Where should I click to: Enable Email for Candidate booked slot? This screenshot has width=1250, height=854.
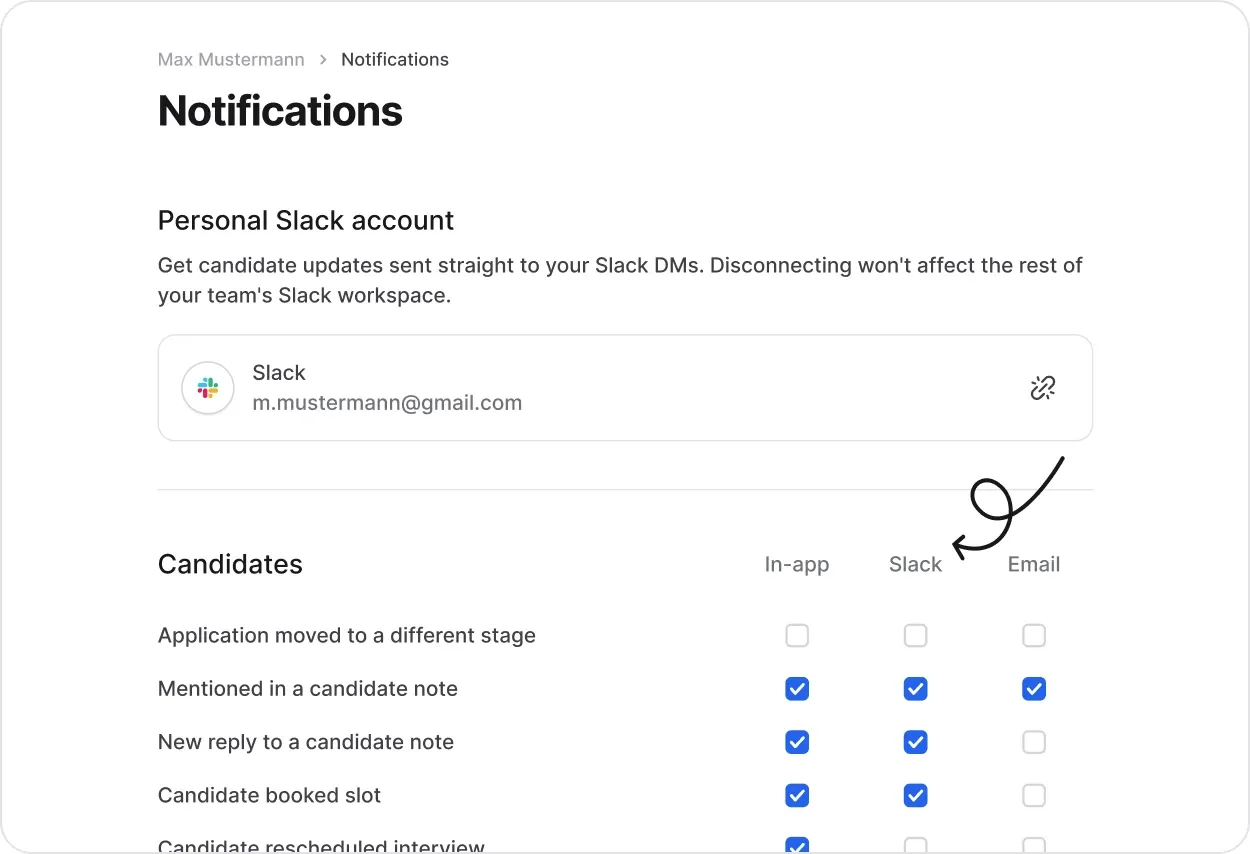tap(1034, 795)
